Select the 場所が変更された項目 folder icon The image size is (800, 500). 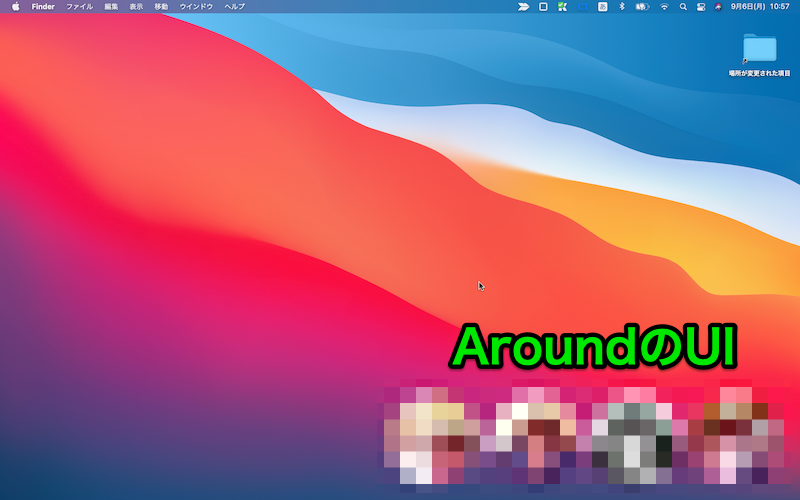tap(760, 49)
